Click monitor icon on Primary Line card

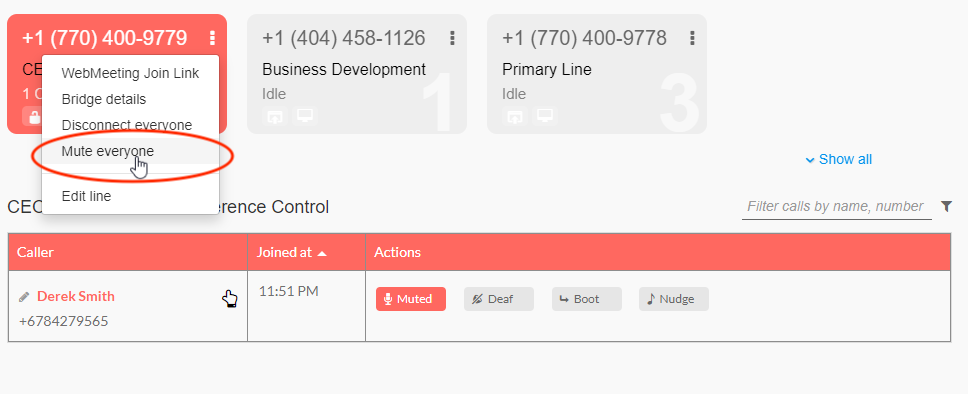tap(544, 115)
